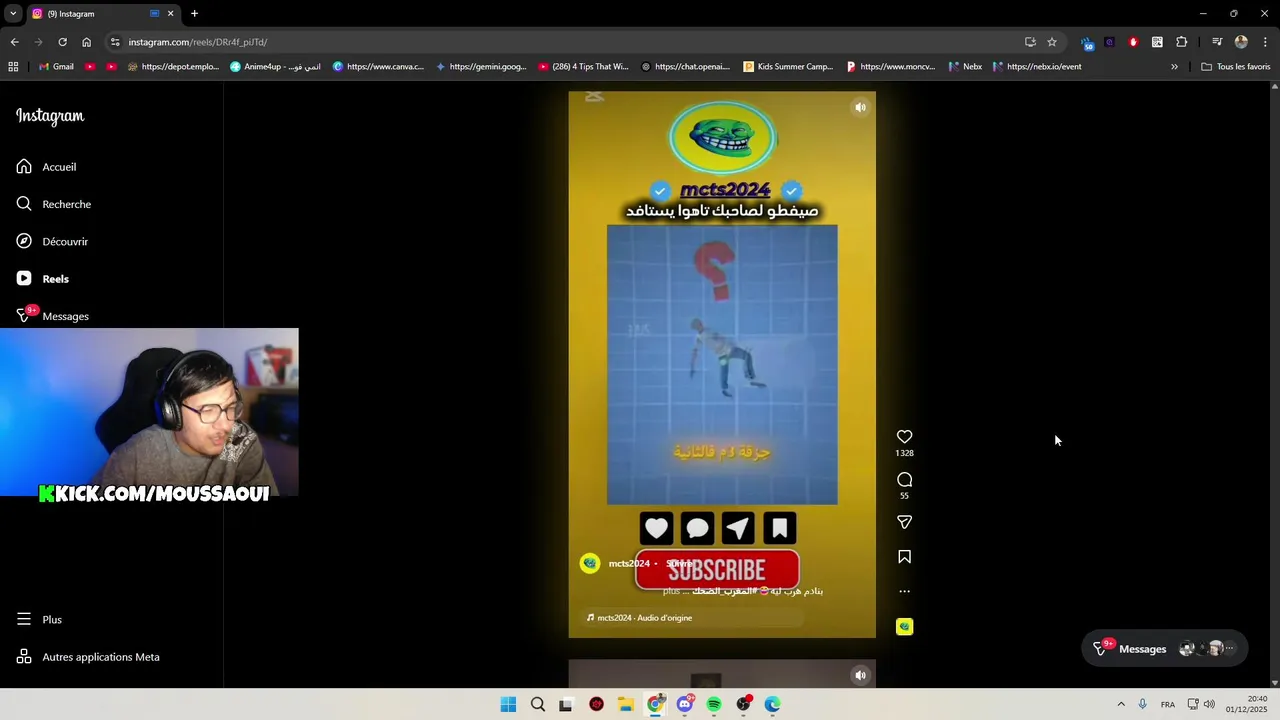Image resolution: width=1280 pixels, height=720 pixels.
Task: Open comments on the reel showing 55
Action: 904,480
